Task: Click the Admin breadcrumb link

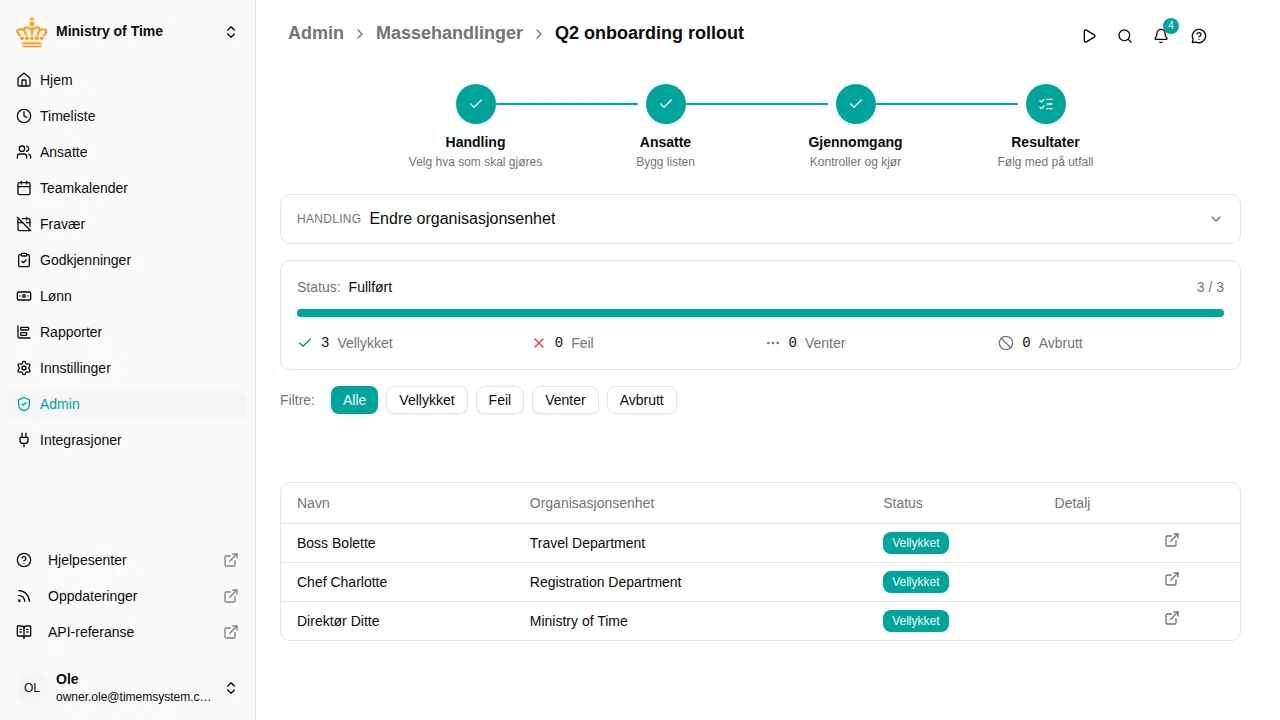Action: click(316, 33)
